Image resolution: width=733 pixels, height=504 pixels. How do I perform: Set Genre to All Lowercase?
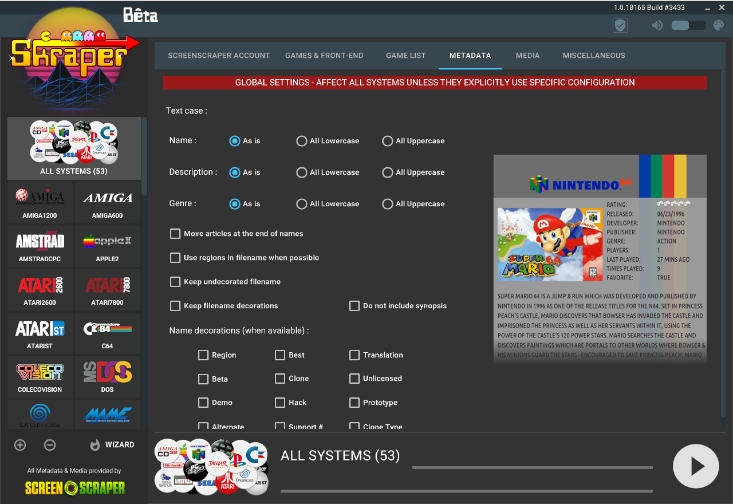click(302, 204)
